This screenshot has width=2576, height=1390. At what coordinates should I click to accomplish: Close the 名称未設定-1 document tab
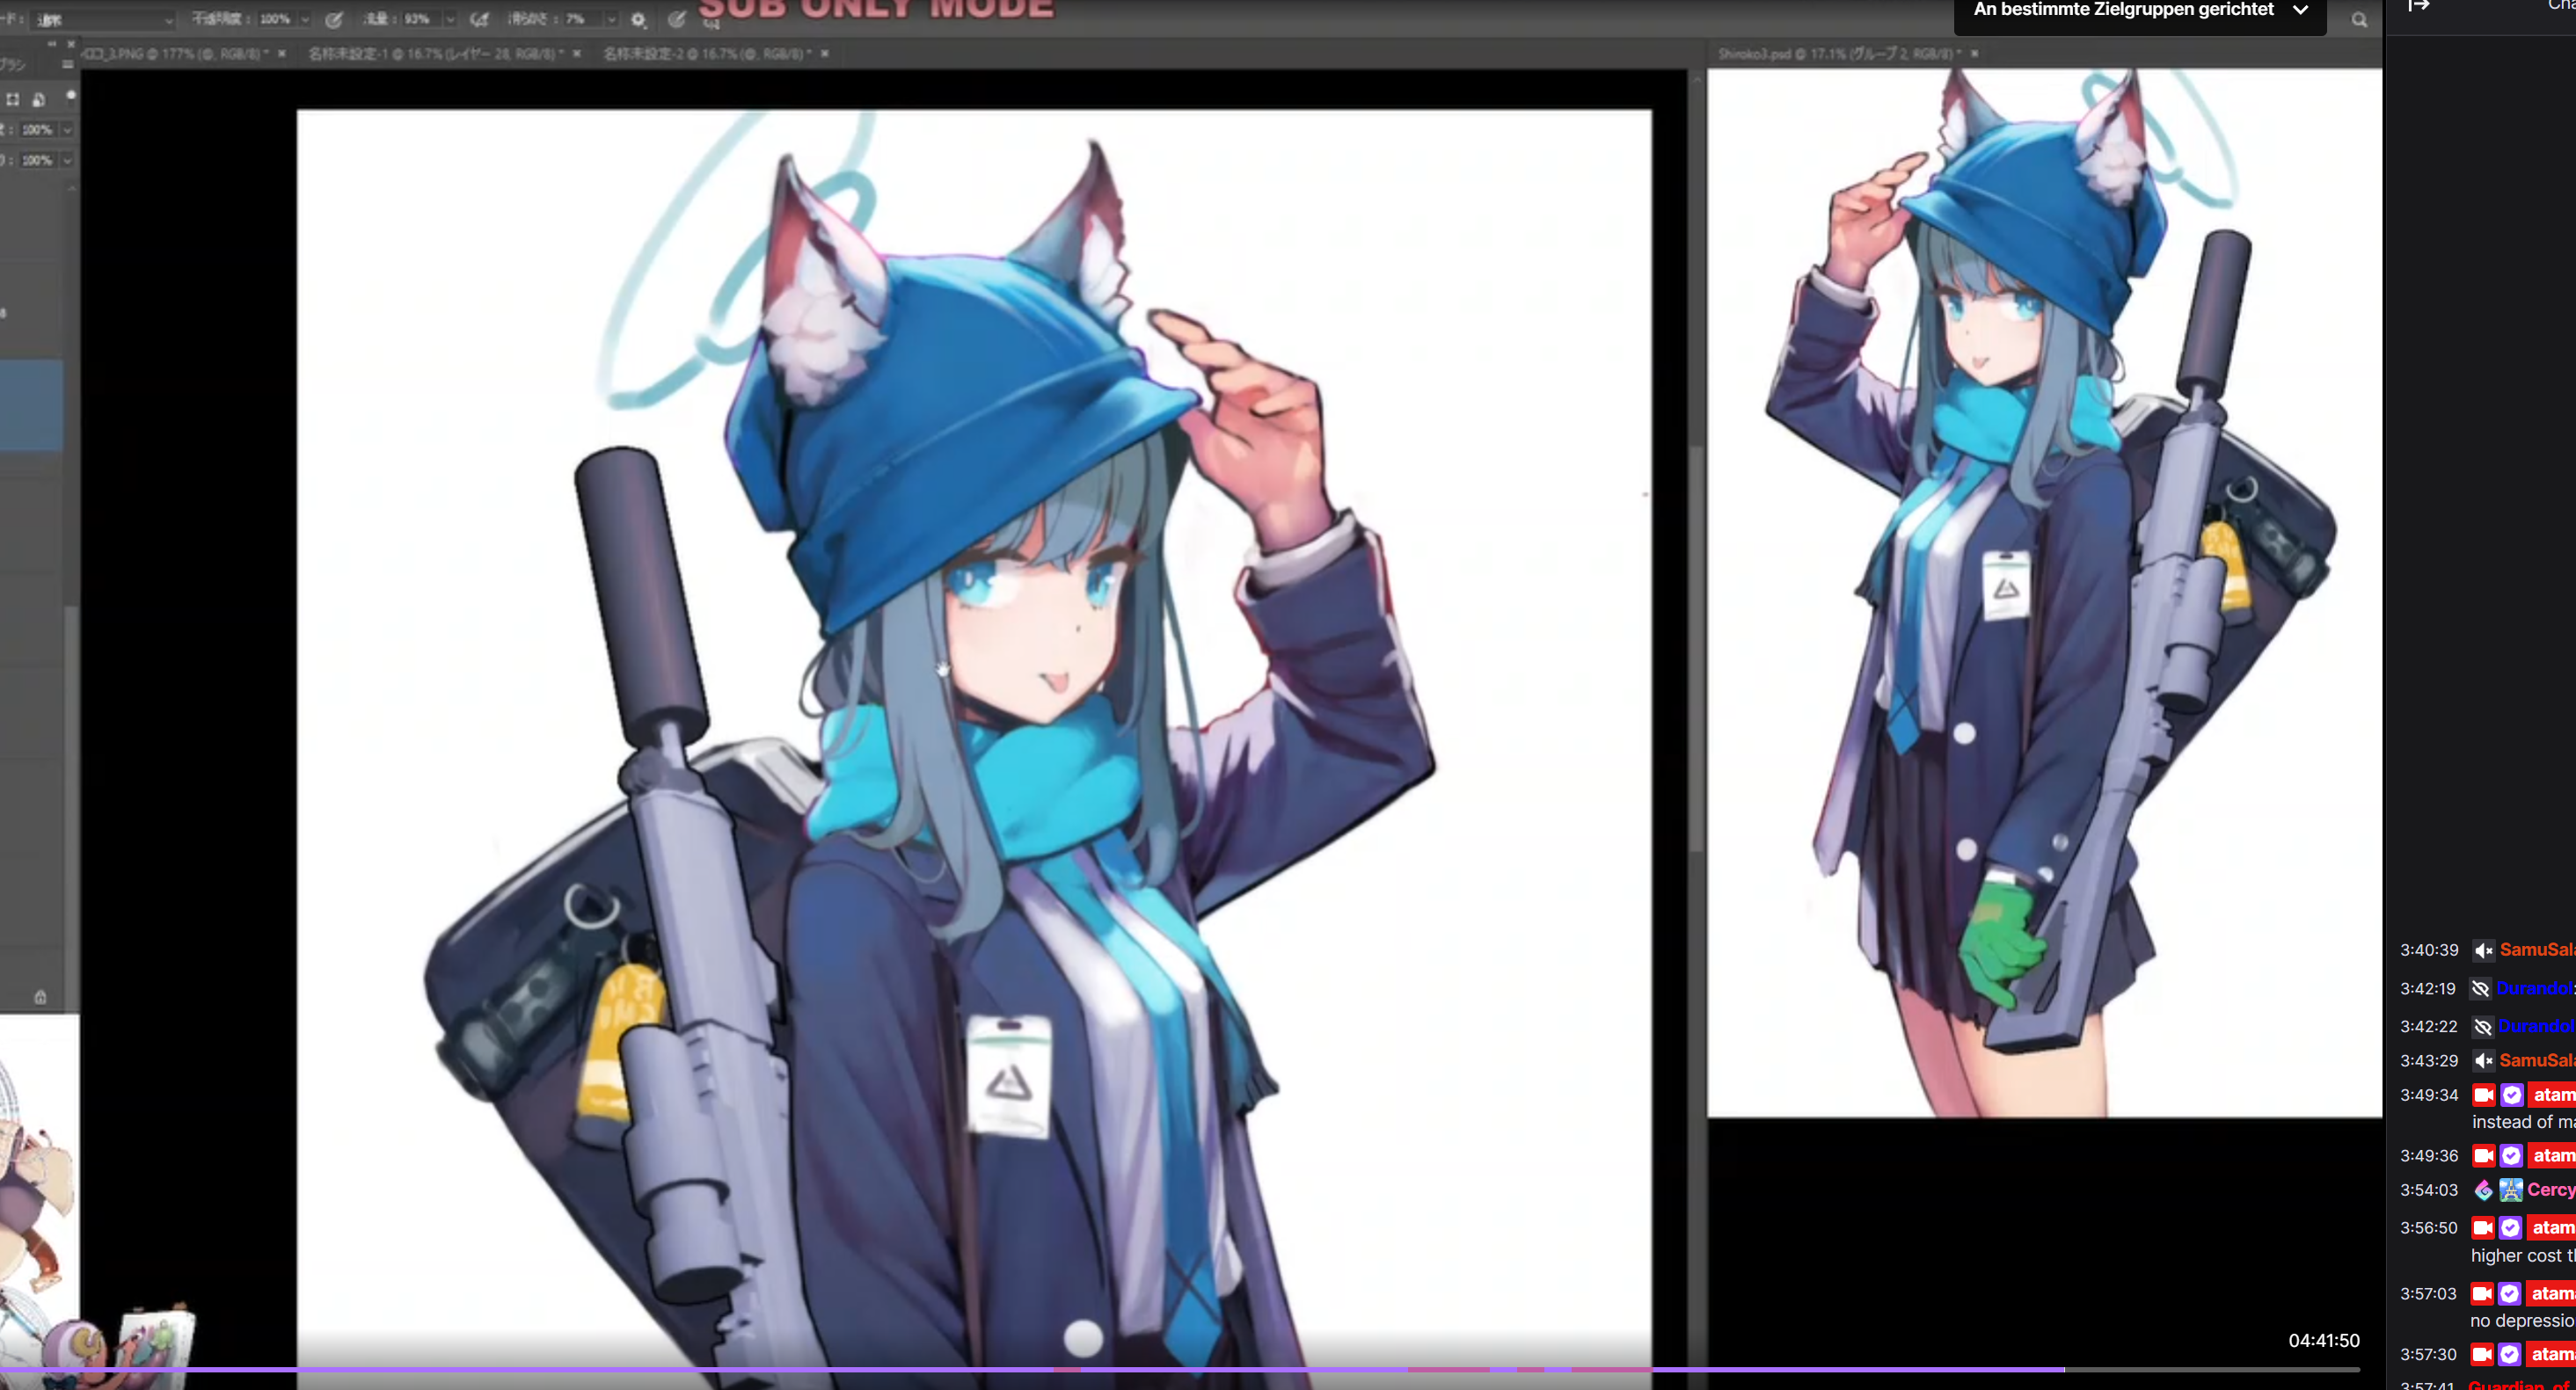point(577,54)
